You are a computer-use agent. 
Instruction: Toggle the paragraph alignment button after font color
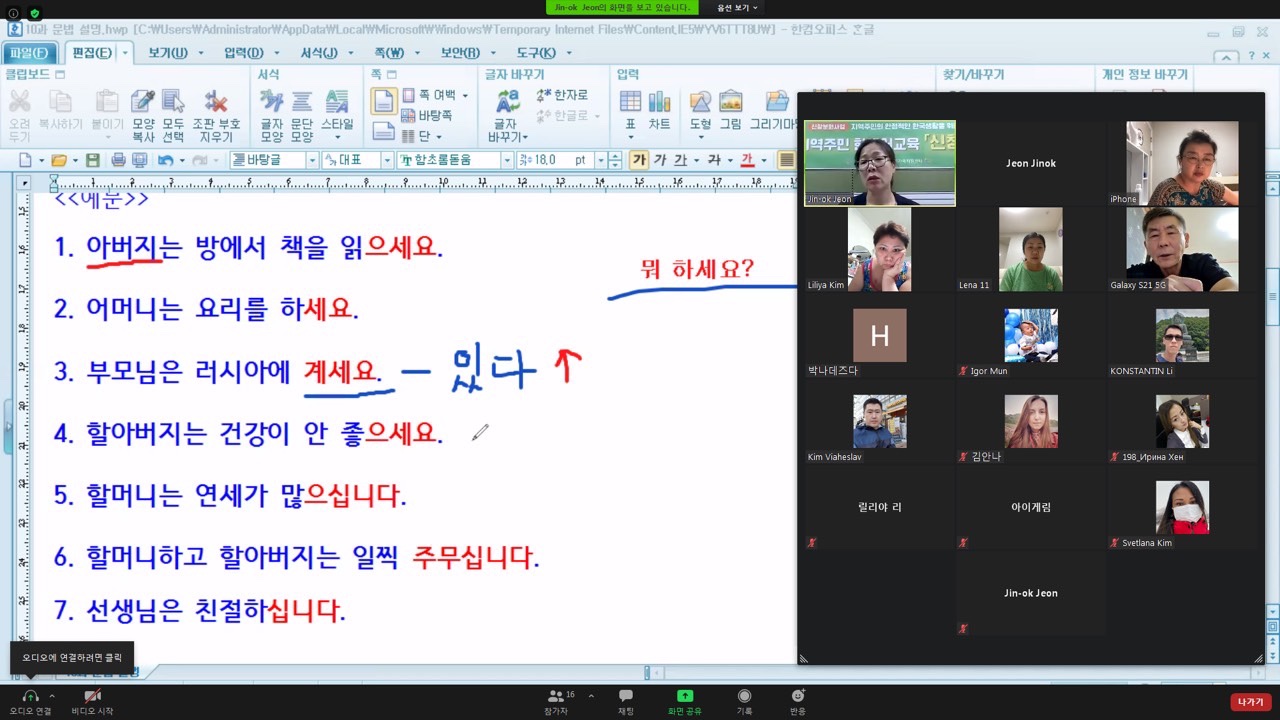click(x=787, y=160)
